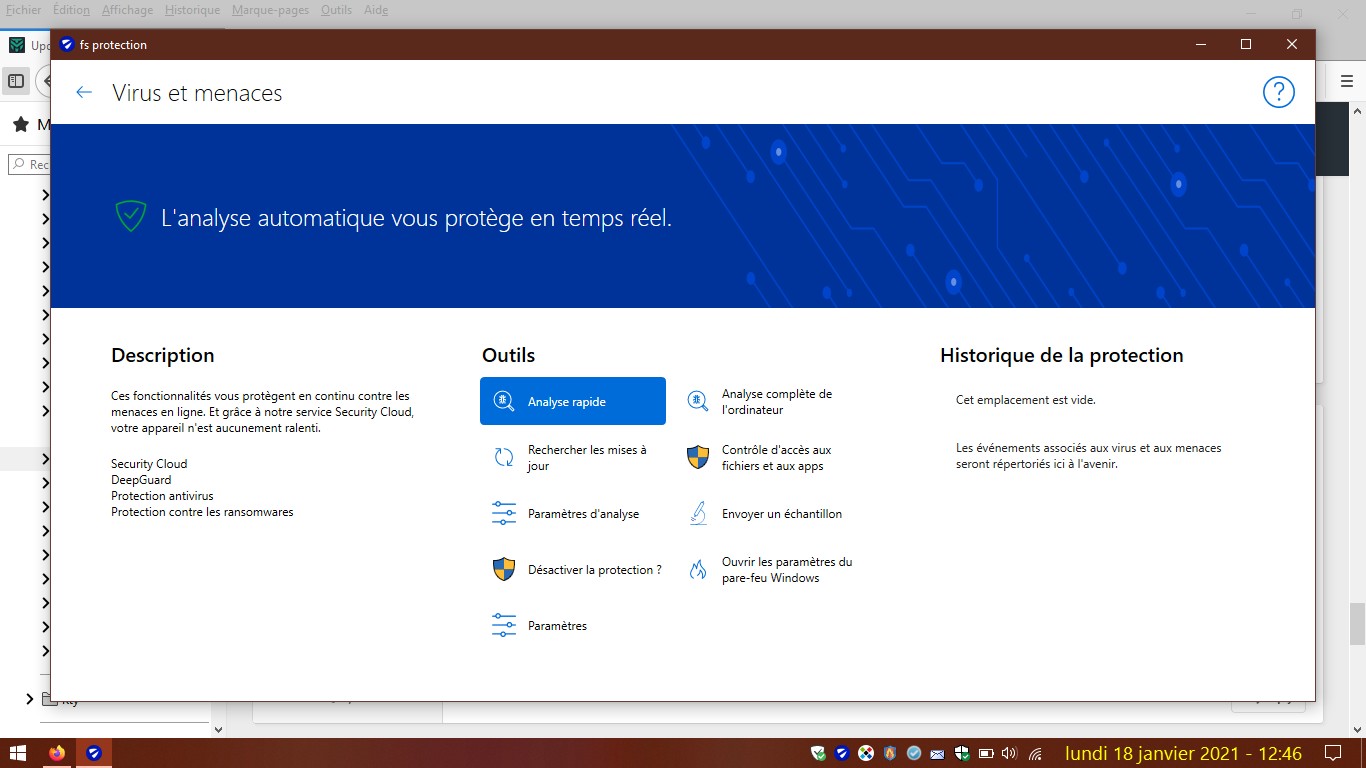Image resolution: width=1366 pixels, height=768 pixels.
Task: Click the Description heading
Action: [x=163, y=355]
